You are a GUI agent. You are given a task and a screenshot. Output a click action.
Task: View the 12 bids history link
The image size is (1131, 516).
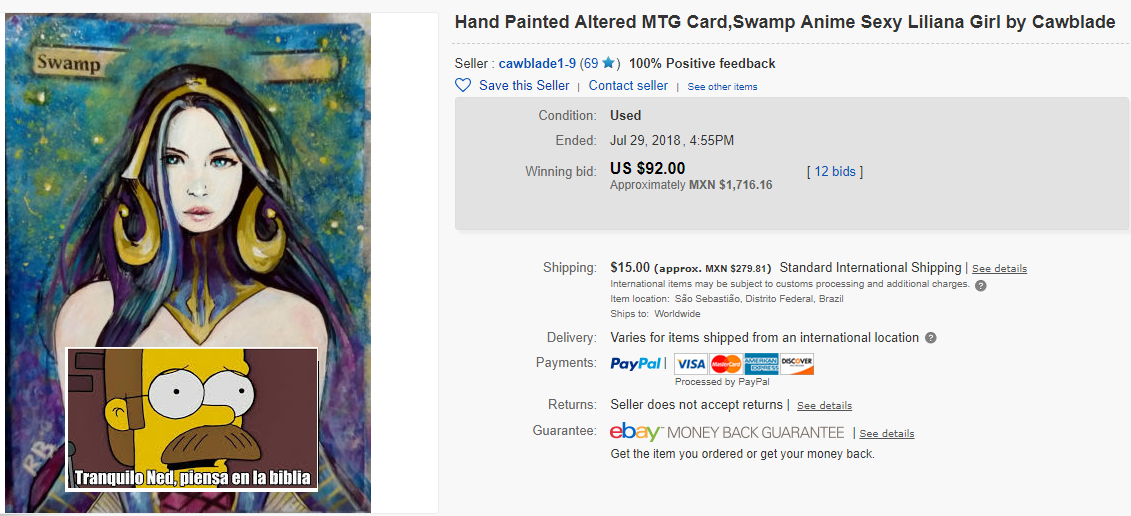(x=835, y=172)
